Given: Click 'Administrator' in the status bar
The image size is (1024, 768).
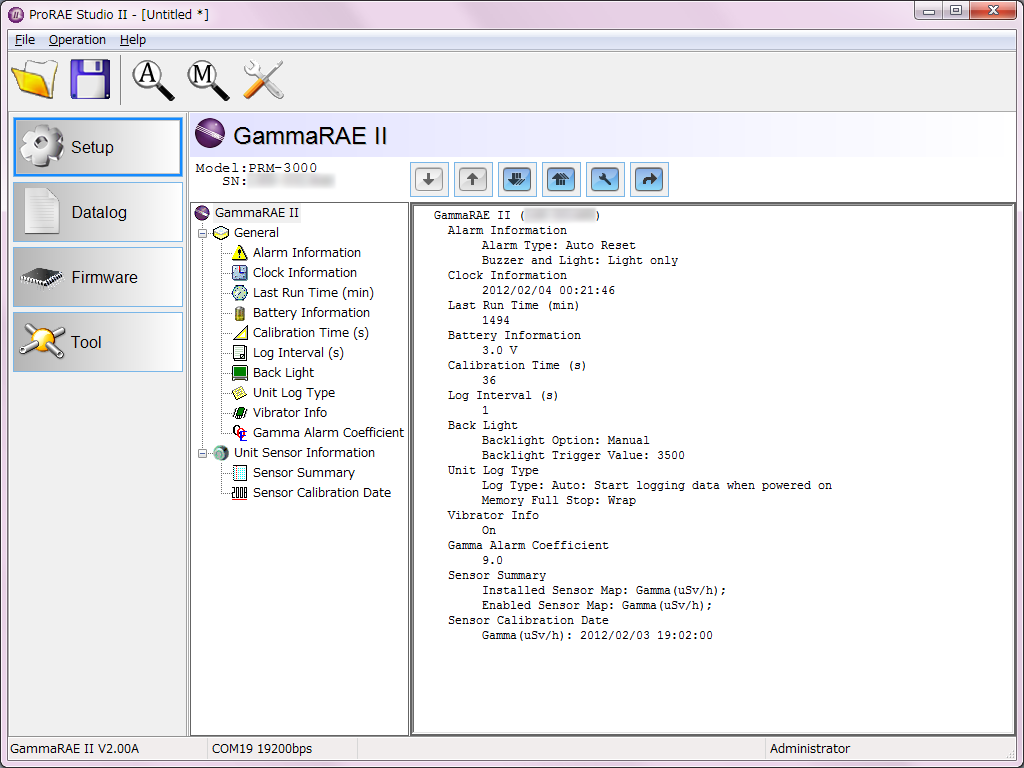Looking at the screenshot, I should pyautogui.click(x=810, y=749).
